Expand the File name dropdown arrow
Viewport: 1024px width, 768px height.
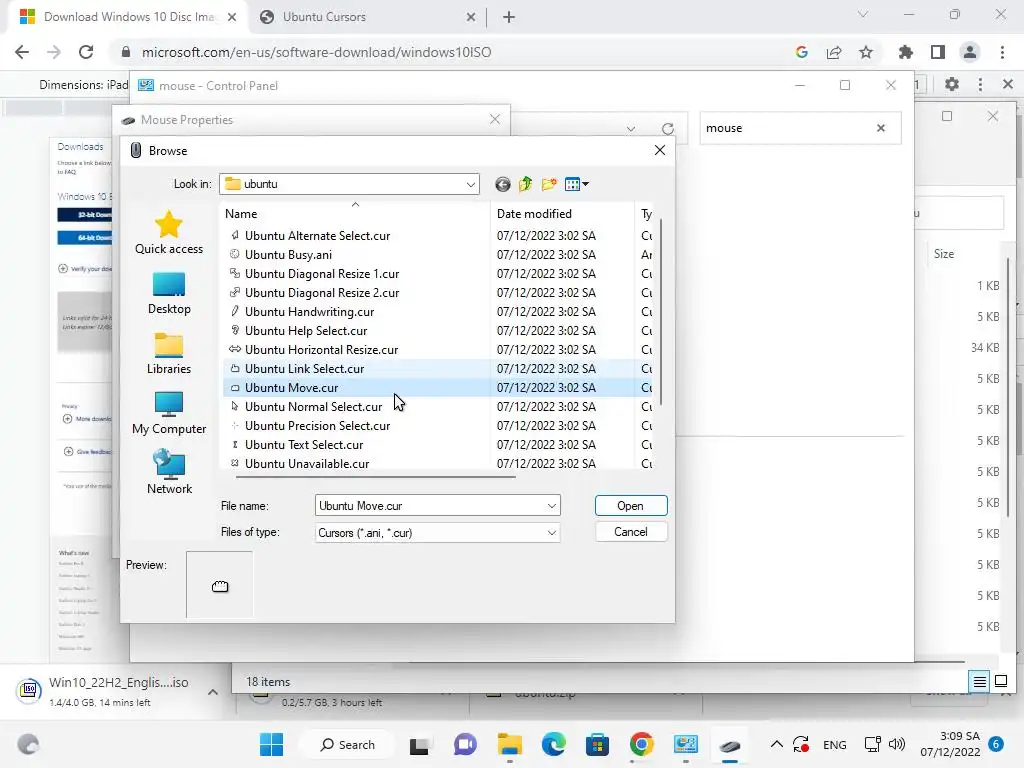coord(552,505)
